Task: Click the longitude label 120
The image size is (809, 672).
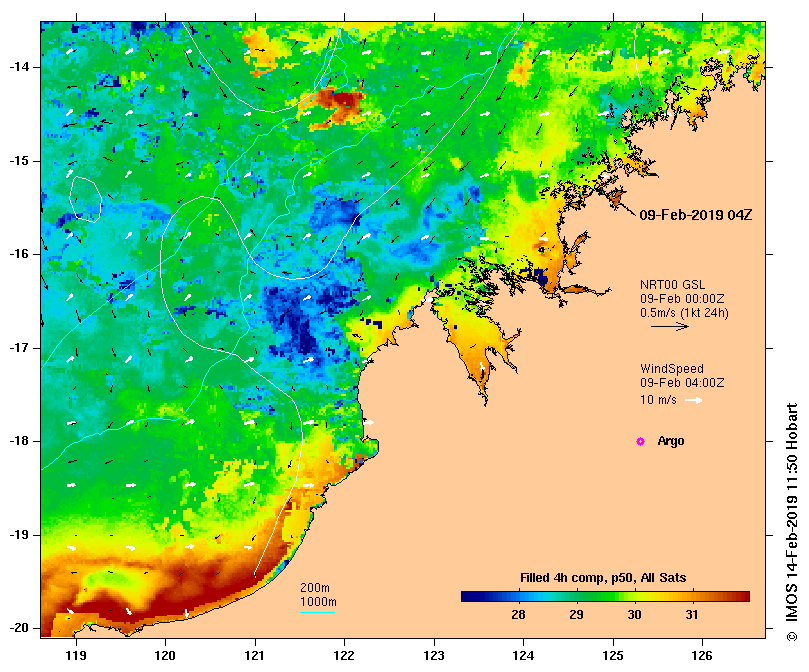Action: pyautogui.click(x=165, y=655)
